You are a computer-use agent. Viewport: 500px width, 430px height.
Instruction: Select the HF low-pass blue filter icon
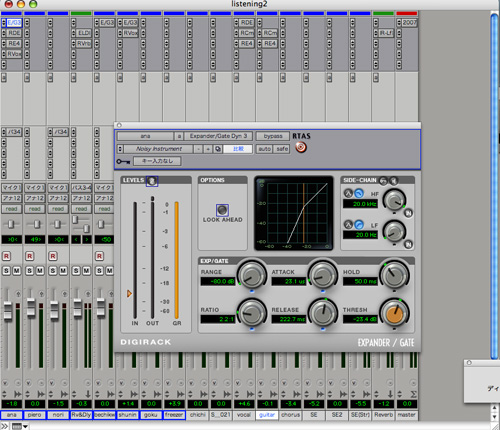pos(359,193)
